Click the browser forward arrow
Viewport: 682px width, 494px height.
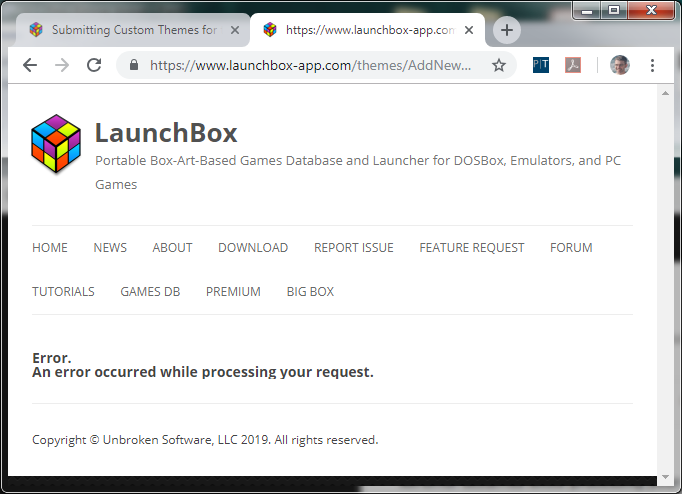(62, 65)
